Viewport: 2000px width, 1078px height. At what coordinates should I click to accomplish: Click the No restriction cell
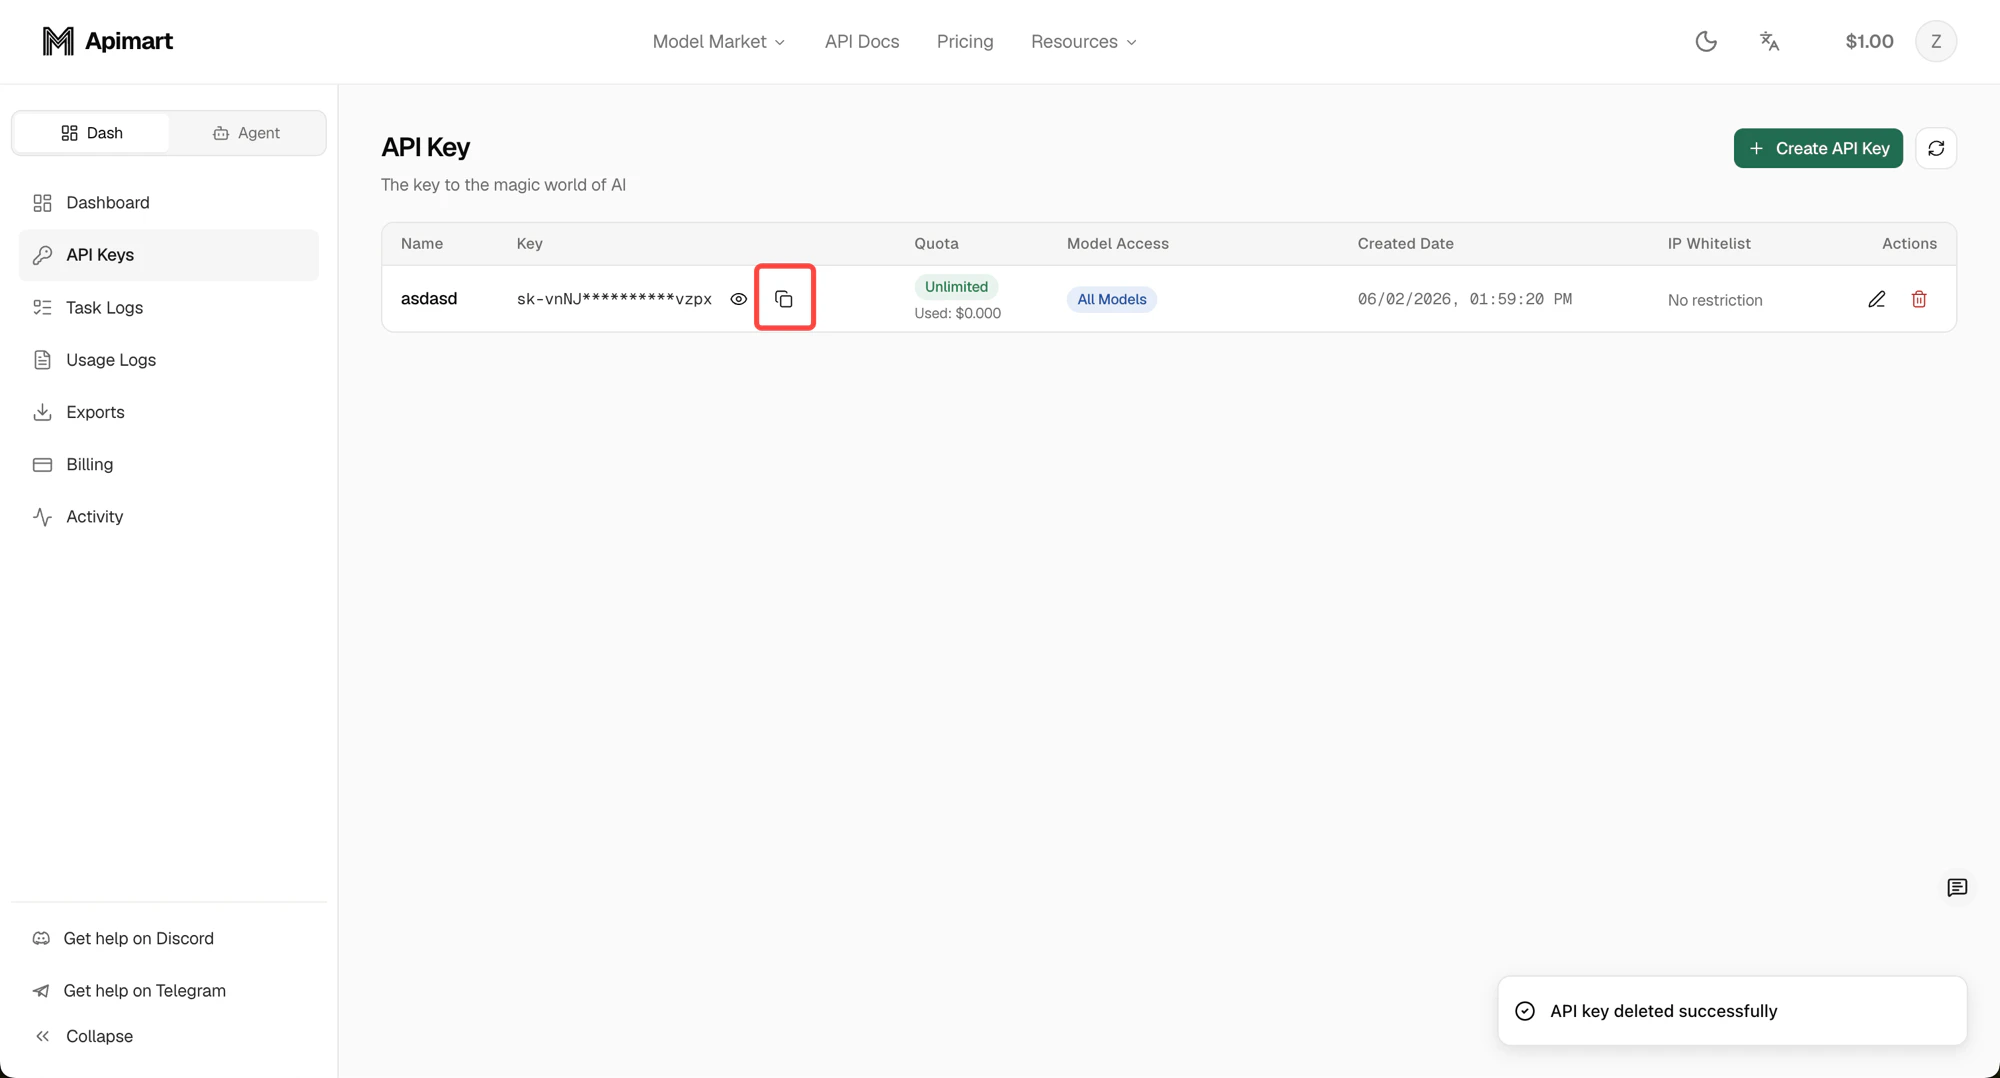(1715, 300)
